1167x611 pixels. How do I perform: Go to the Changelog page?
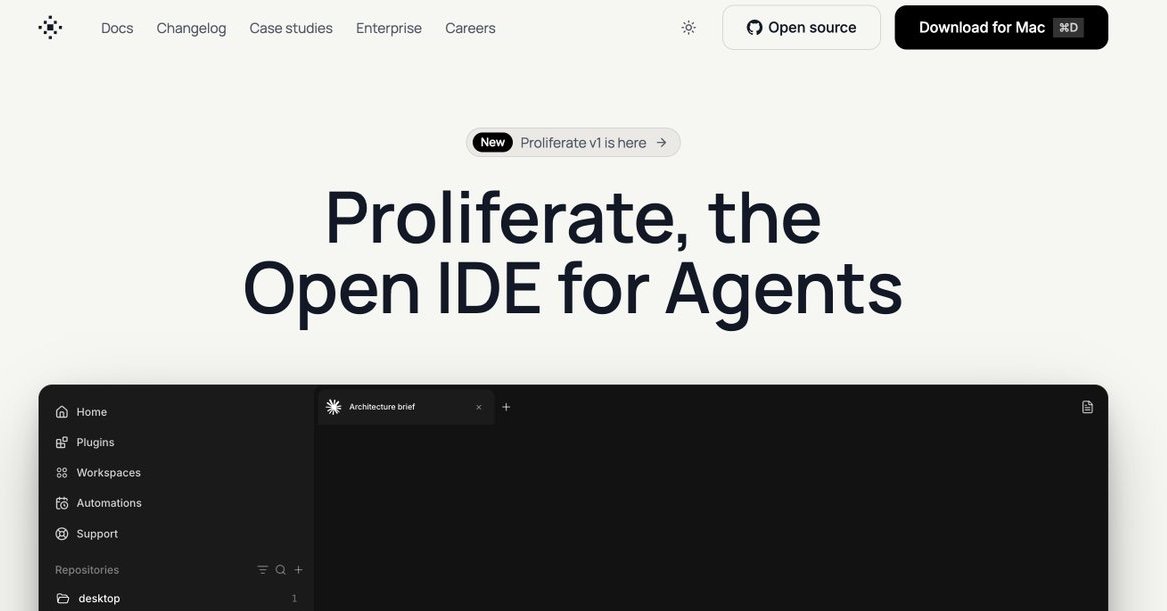click(x=191, y=28)
